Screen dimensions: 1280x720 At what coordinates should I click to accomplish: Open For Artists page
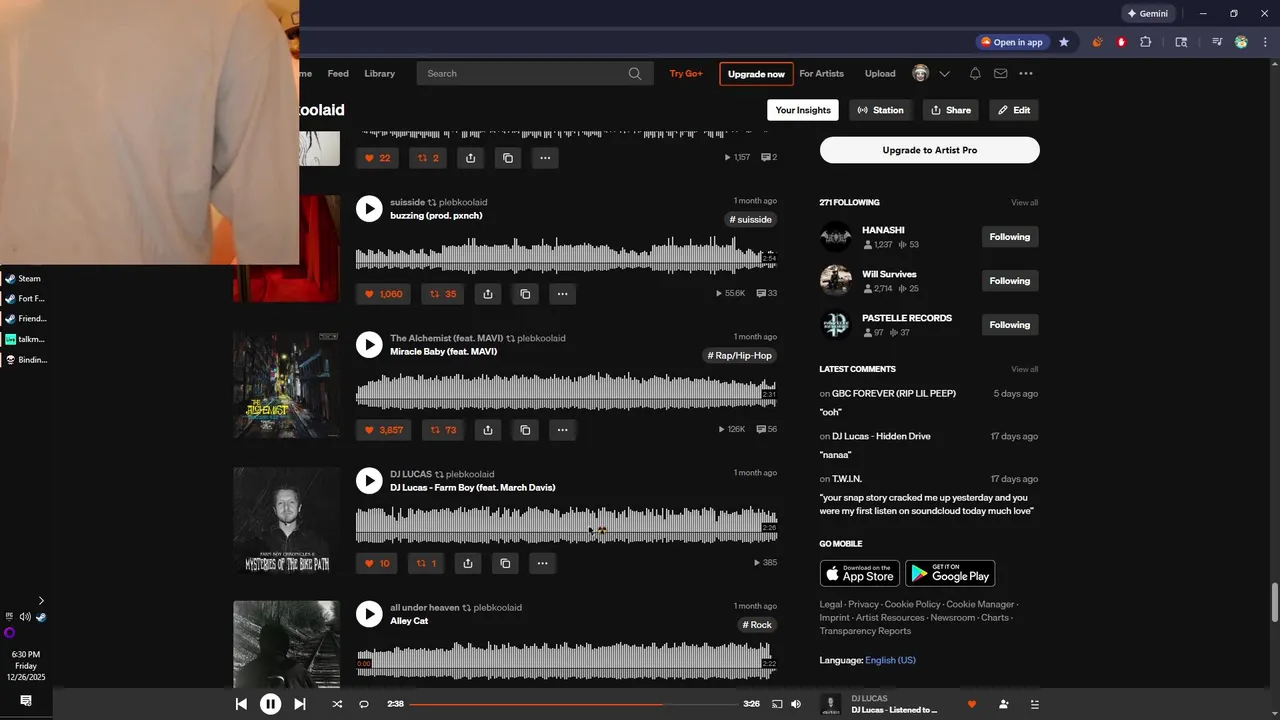coord(822,73)
